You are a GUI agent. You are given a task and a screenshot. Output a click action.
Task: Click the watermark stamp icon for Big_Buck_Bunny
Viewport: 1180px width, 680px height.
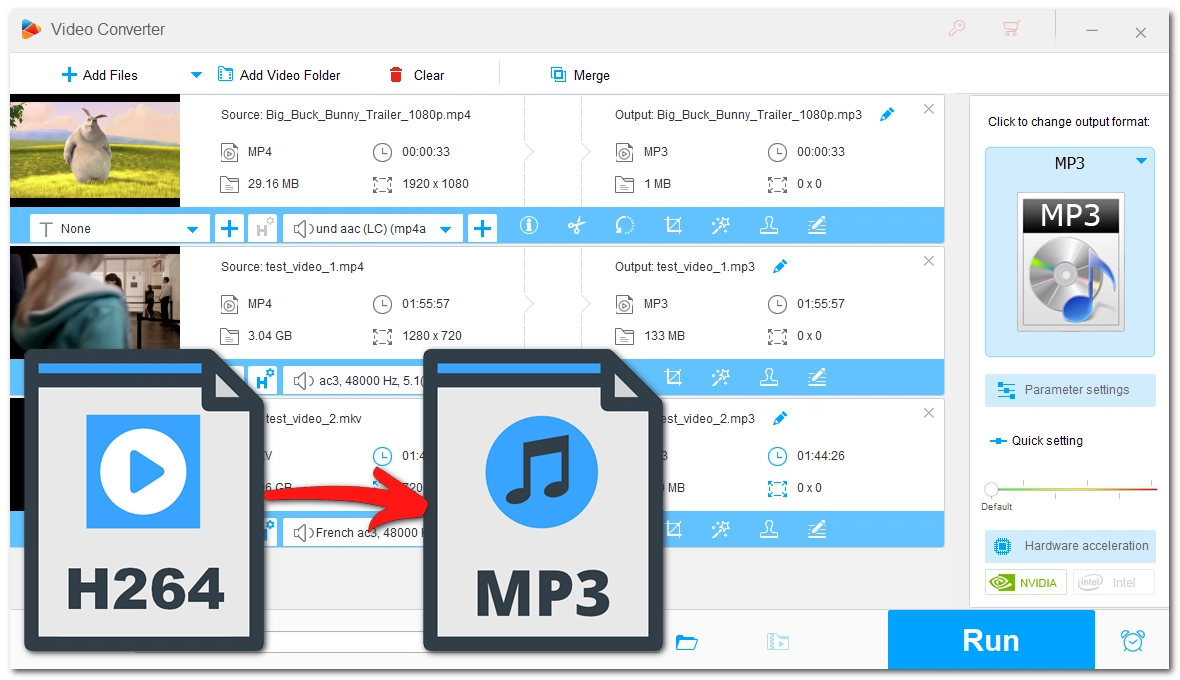click(x=769, y=227)
